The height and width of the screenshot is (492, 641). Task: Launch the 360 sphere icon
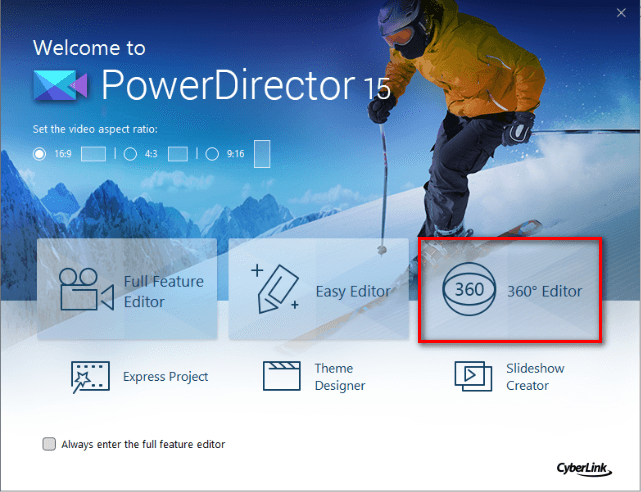(x=469, y=289)
